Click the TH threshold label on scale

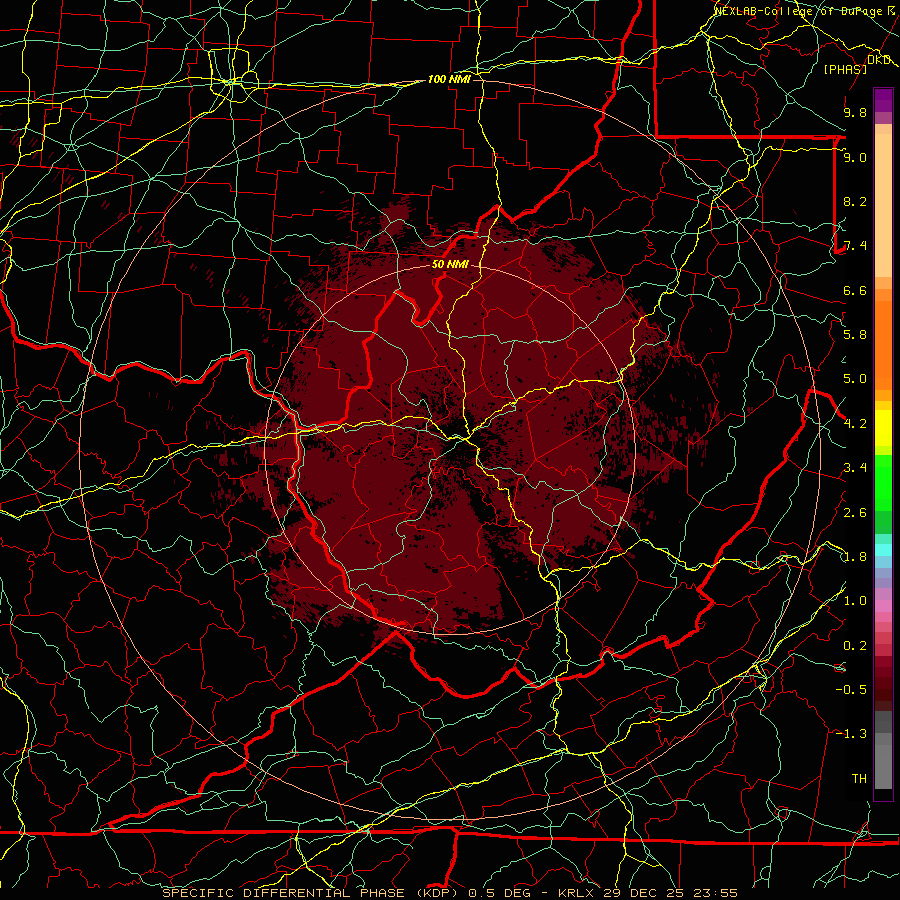coord(859,779)
